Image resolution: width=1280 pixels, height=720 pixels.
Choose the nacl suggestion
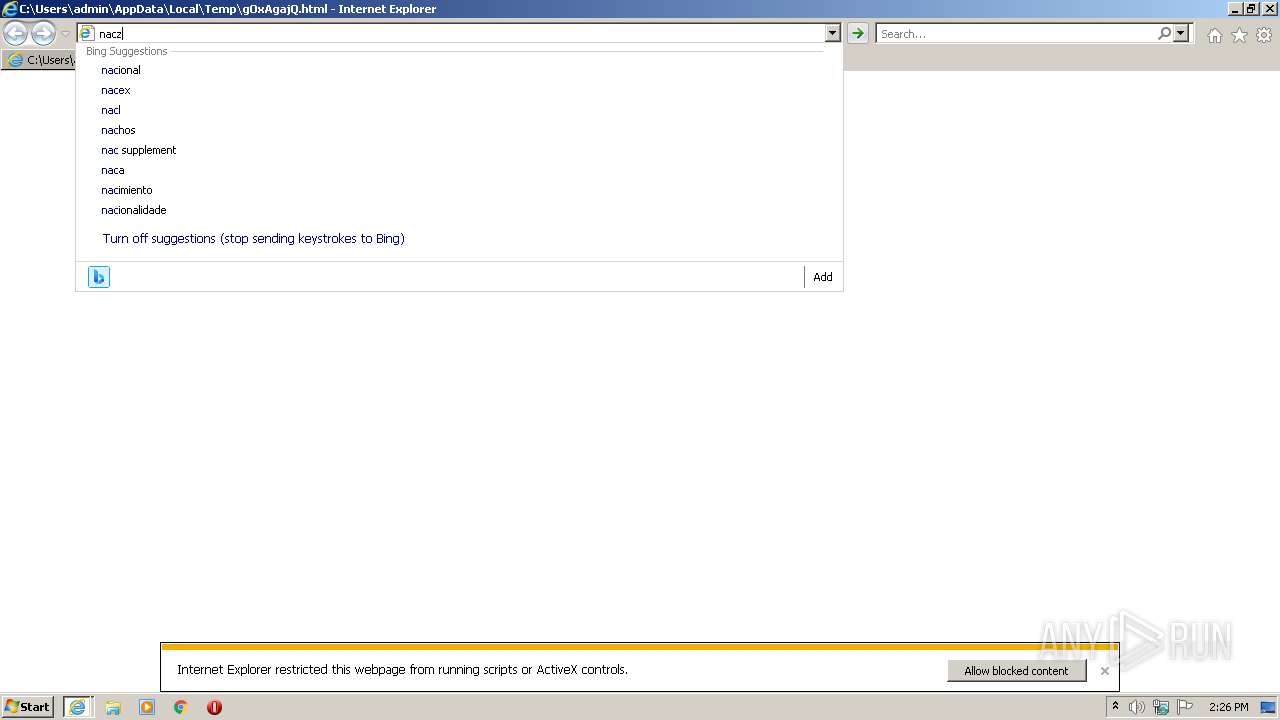tap(111, 110)
